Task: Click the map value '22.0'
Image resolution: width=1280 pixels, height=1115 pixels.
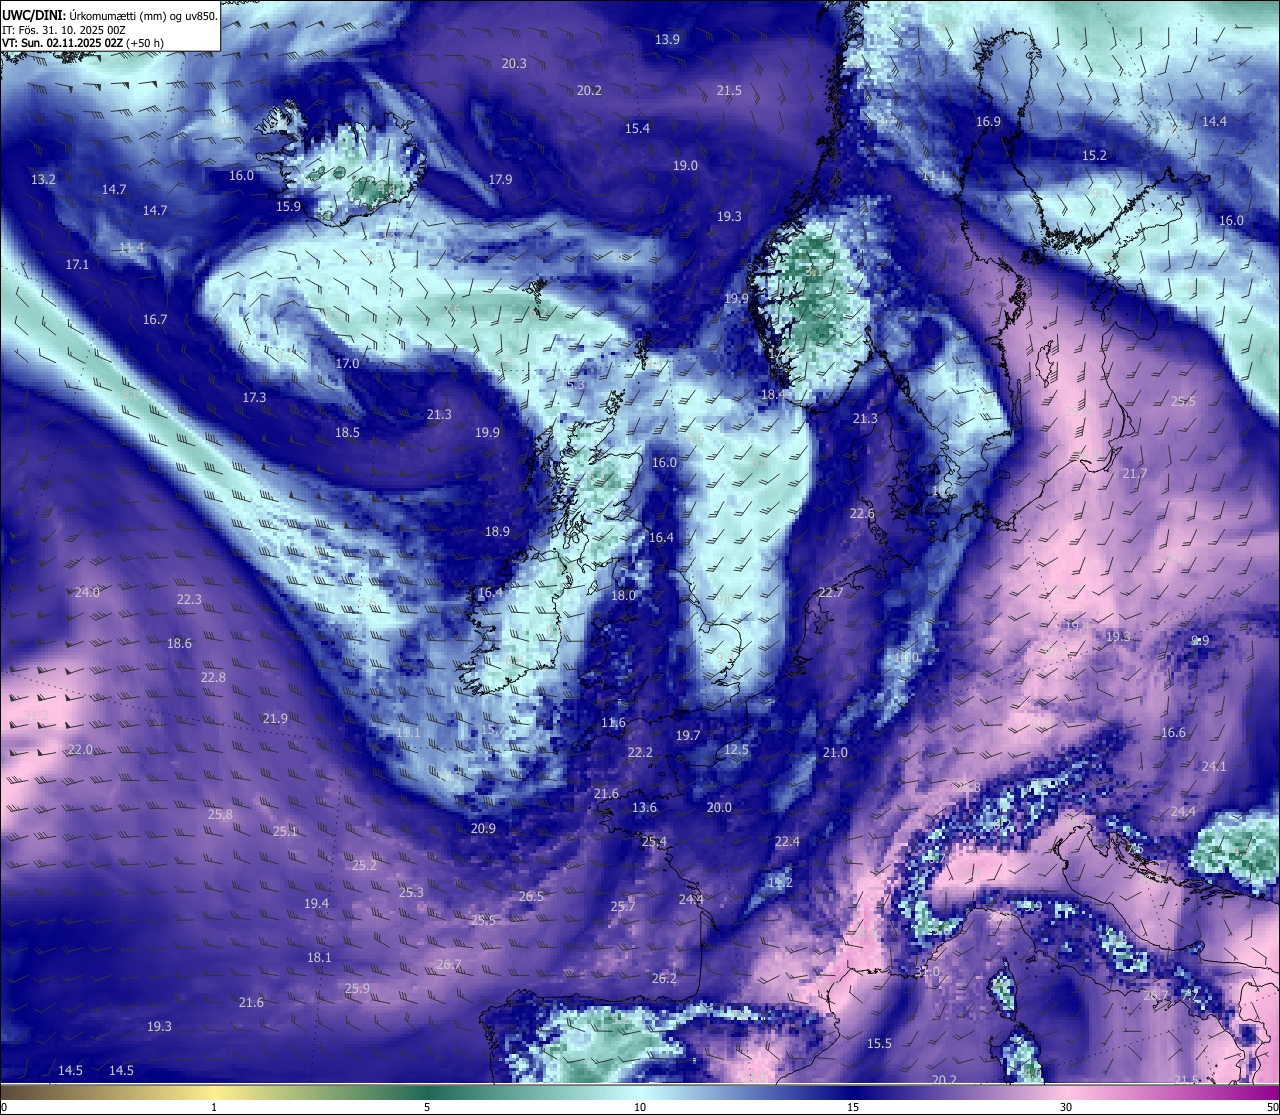Action: [x=80, y=749]
